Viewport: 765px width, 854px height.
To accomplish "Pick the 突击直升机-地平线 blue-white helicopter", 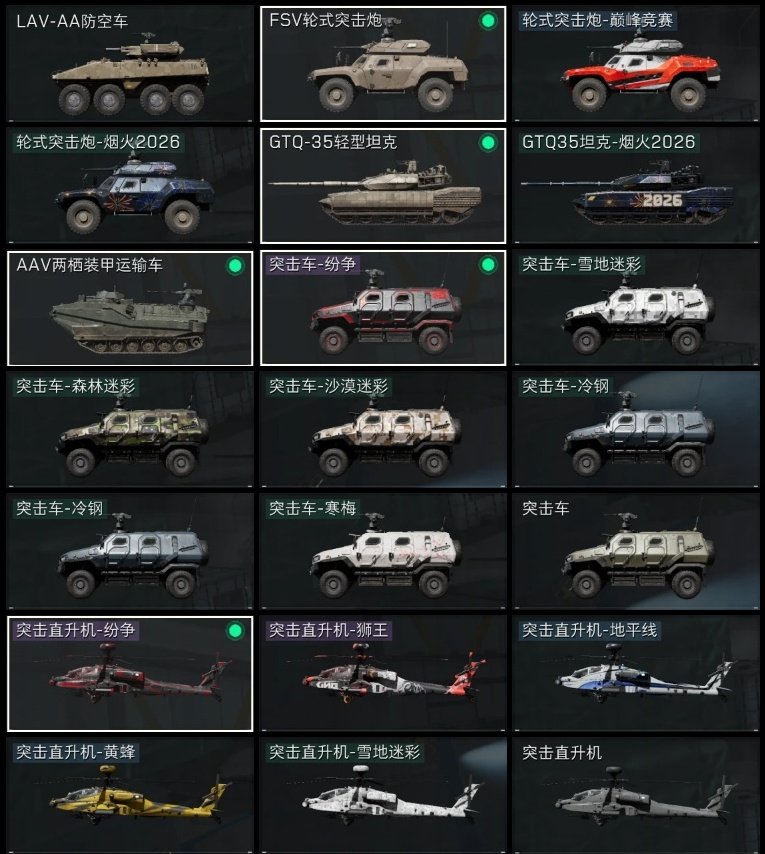I will pyautogui.click(x=636, y=673).
